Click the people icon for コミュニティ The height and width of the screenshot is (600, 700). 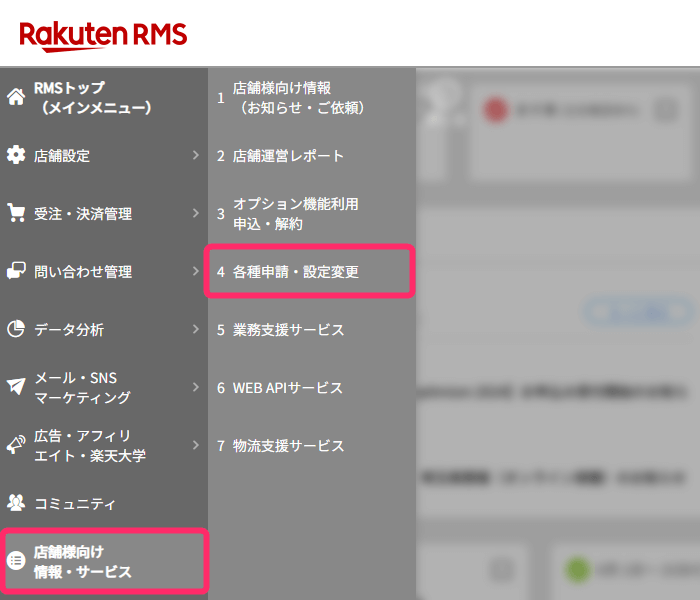16,503
